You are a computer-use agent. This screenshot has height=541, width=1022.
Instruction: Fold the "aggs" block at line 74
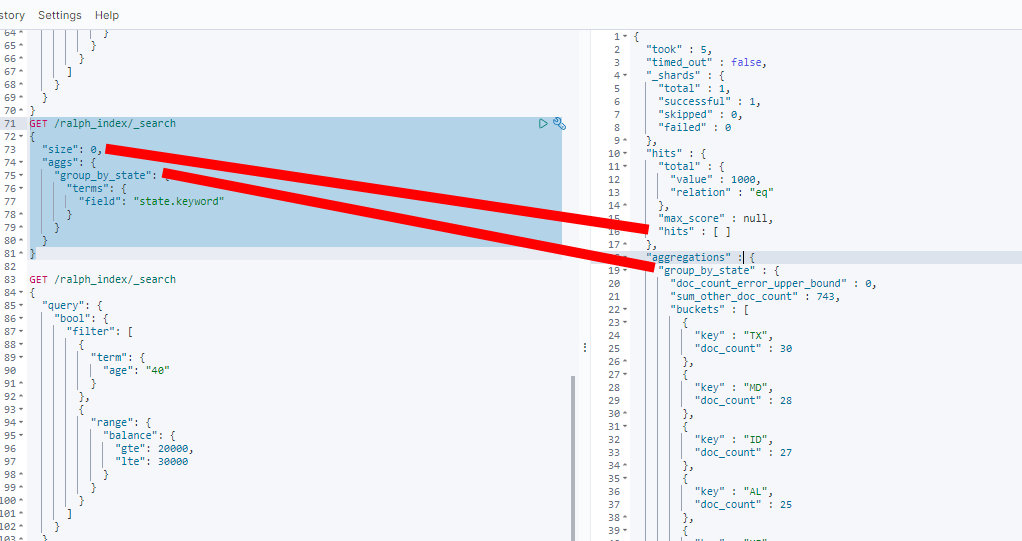[x=22, y=162]
